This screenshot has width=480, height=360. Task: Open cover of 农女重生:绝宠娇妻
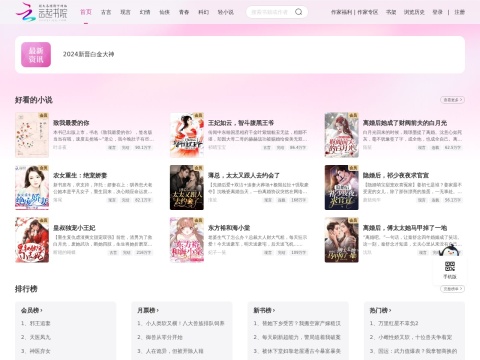[32, 187]
